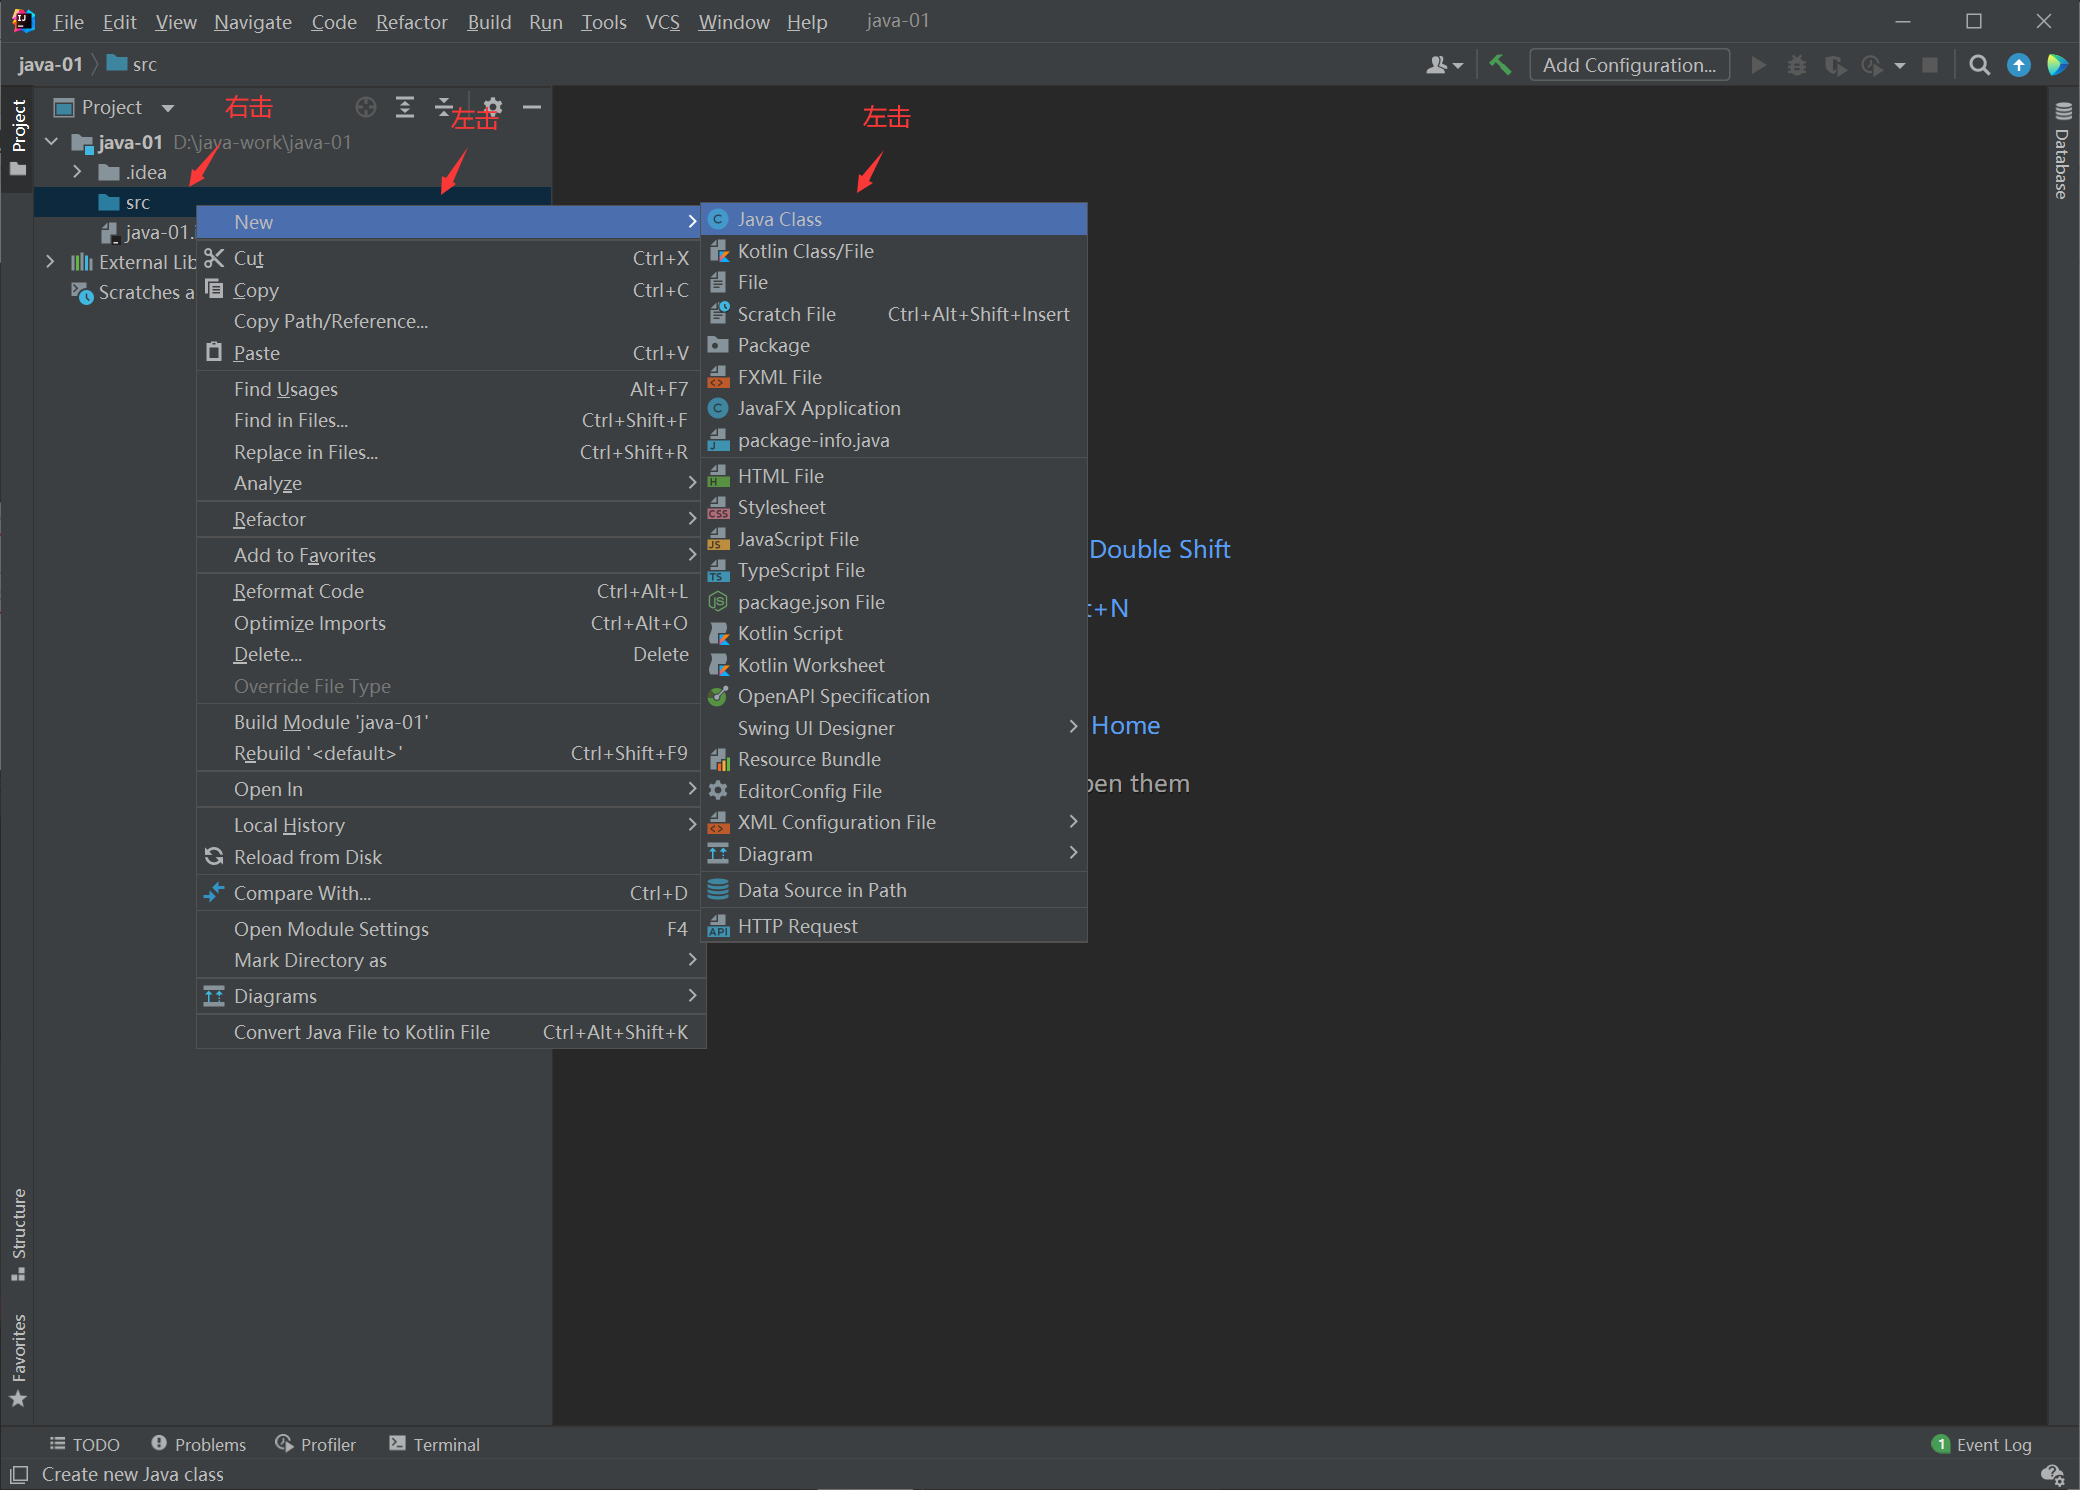This screenshot has width=2080, height=1490.
Task: Choose Package from the New submenu
Action: click(893, 345)
